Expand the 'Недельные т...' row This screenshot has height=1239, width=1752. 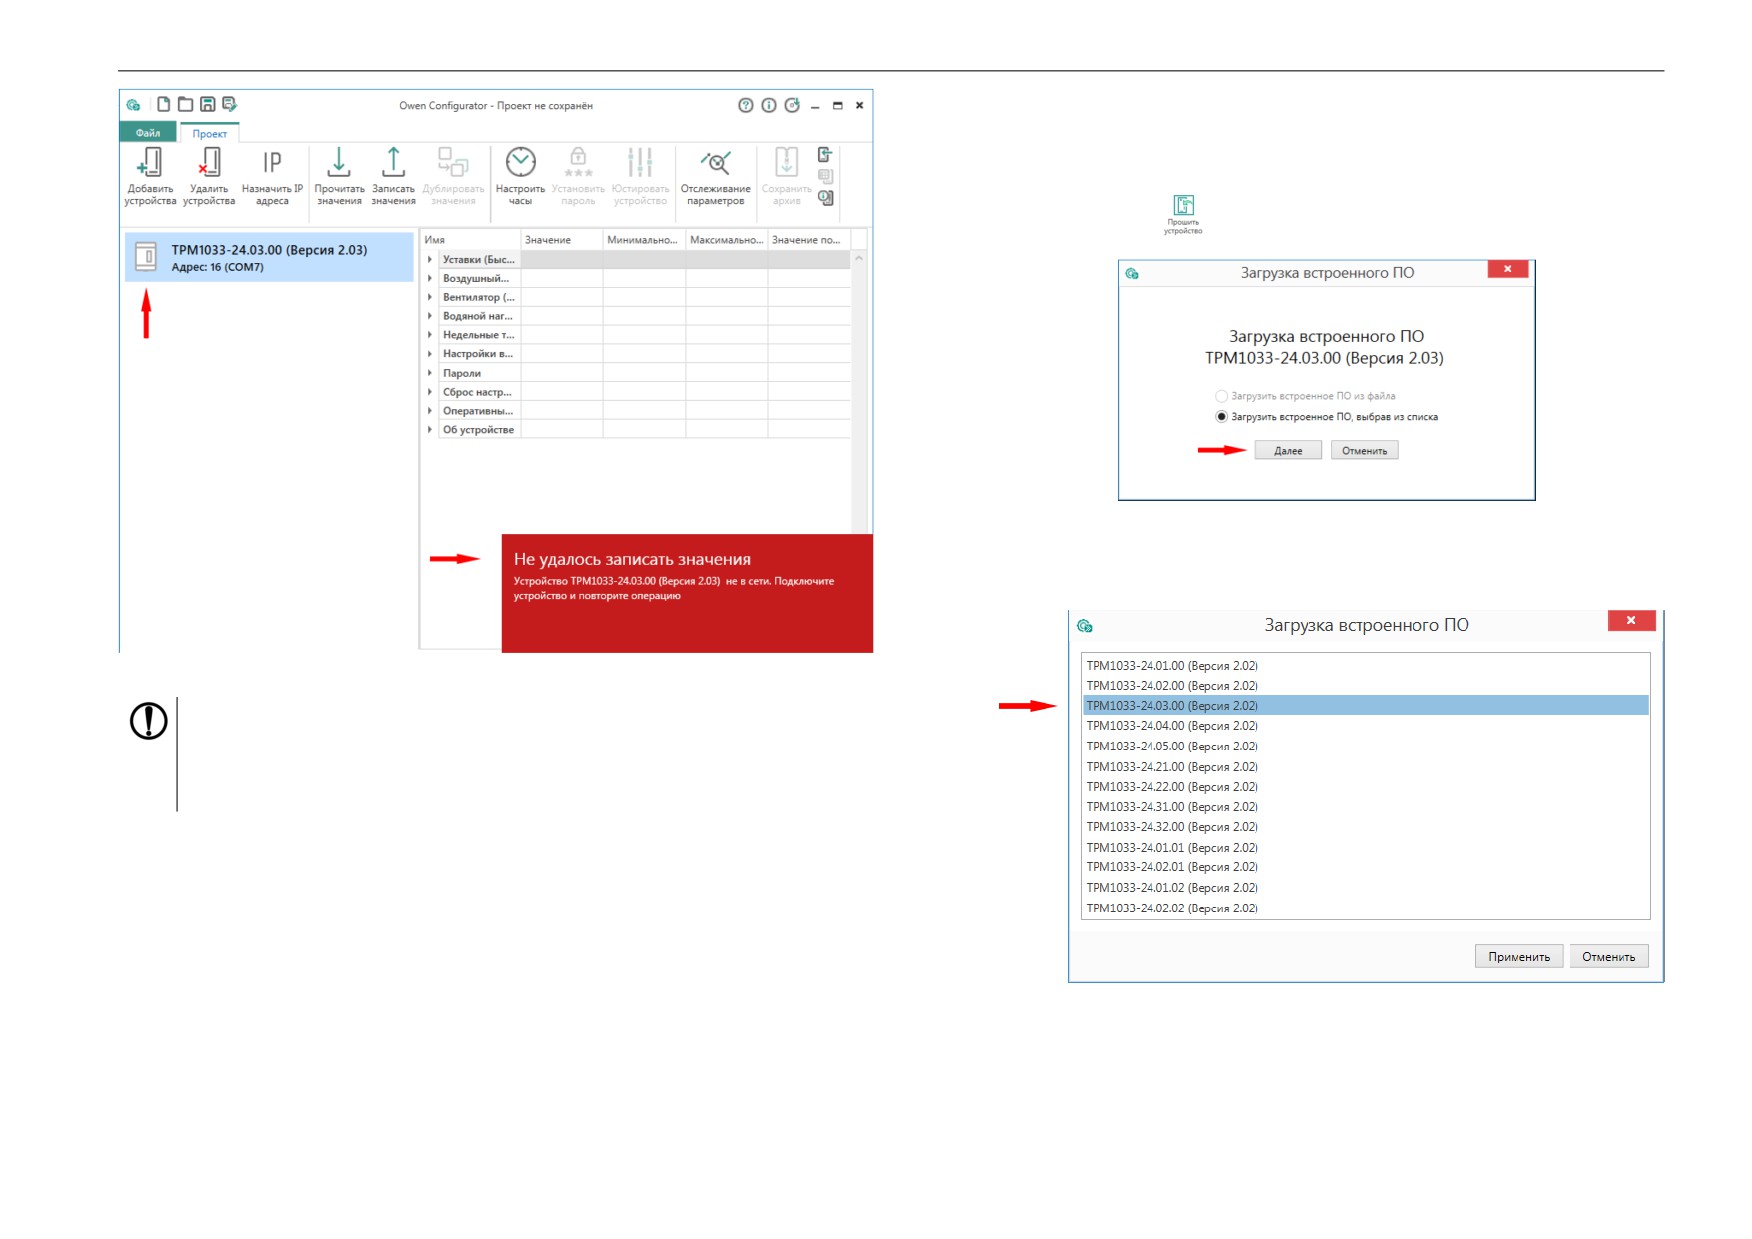pos(430,335)
